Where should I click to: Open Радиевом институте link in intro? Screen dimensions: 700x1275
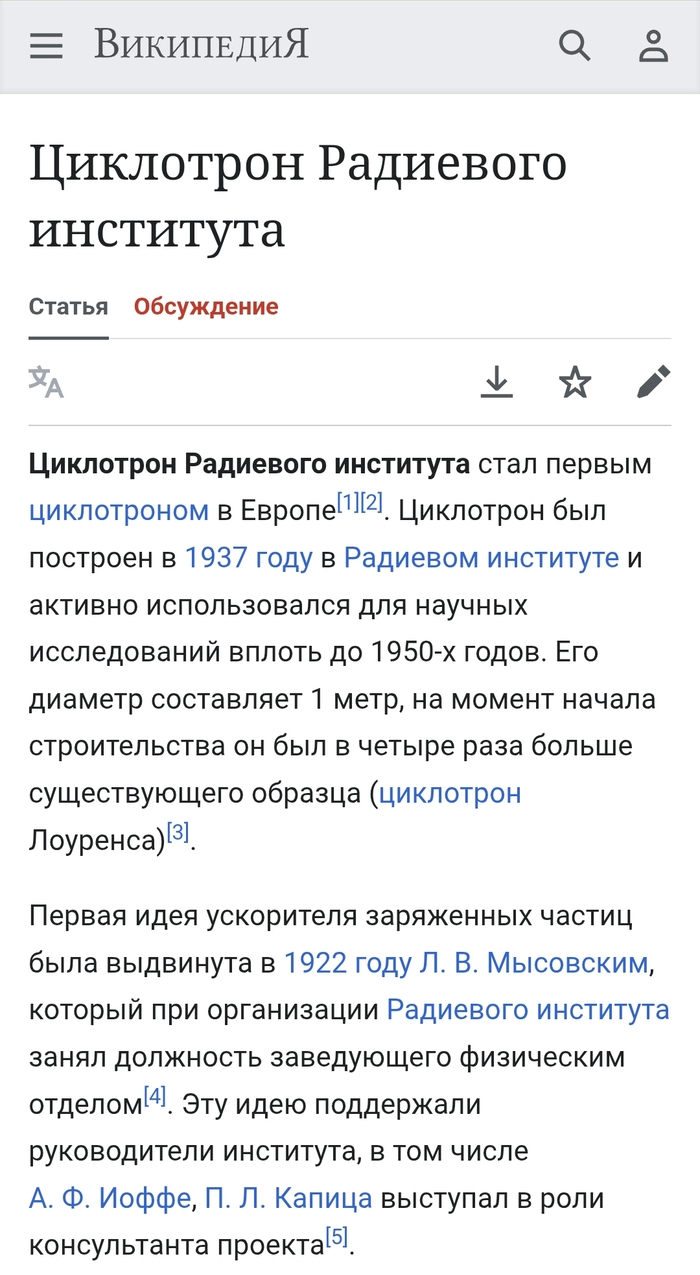(481, 558)
